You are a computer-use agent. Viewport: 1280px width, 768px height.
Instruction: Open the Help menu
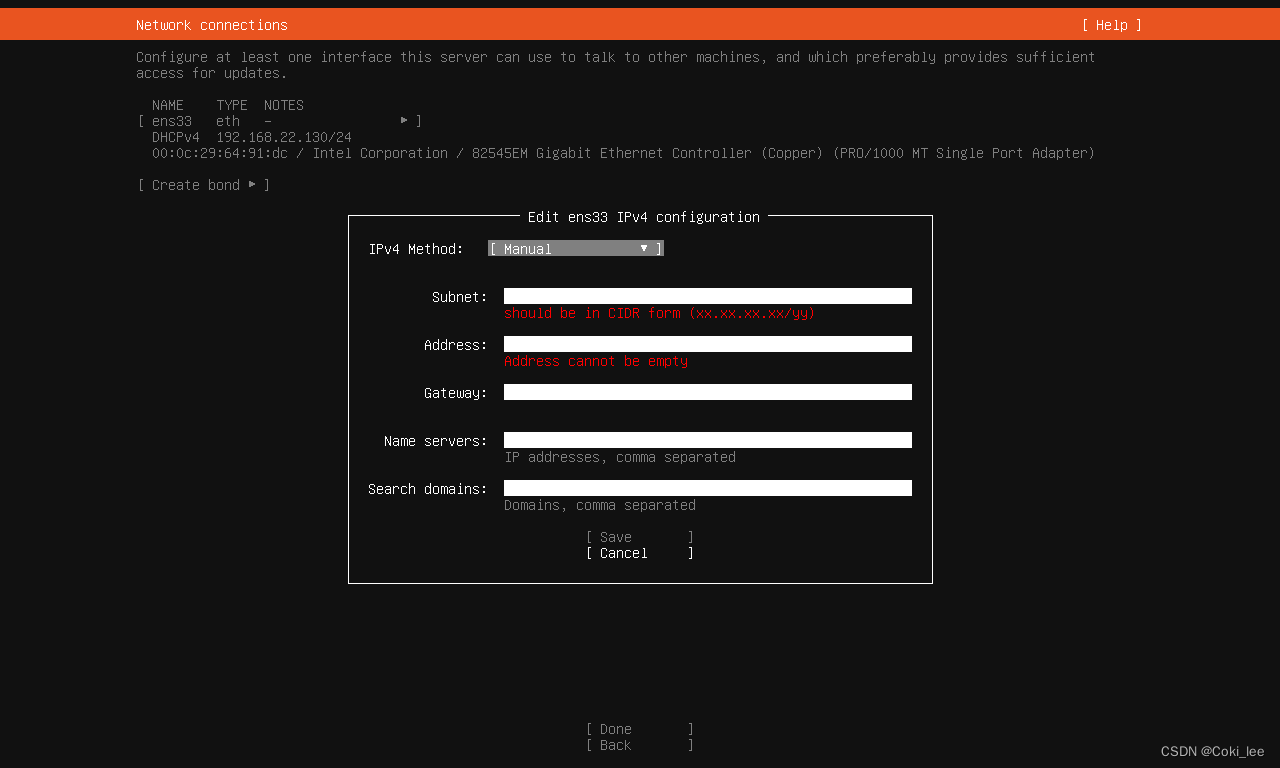tap(1111, 24)
